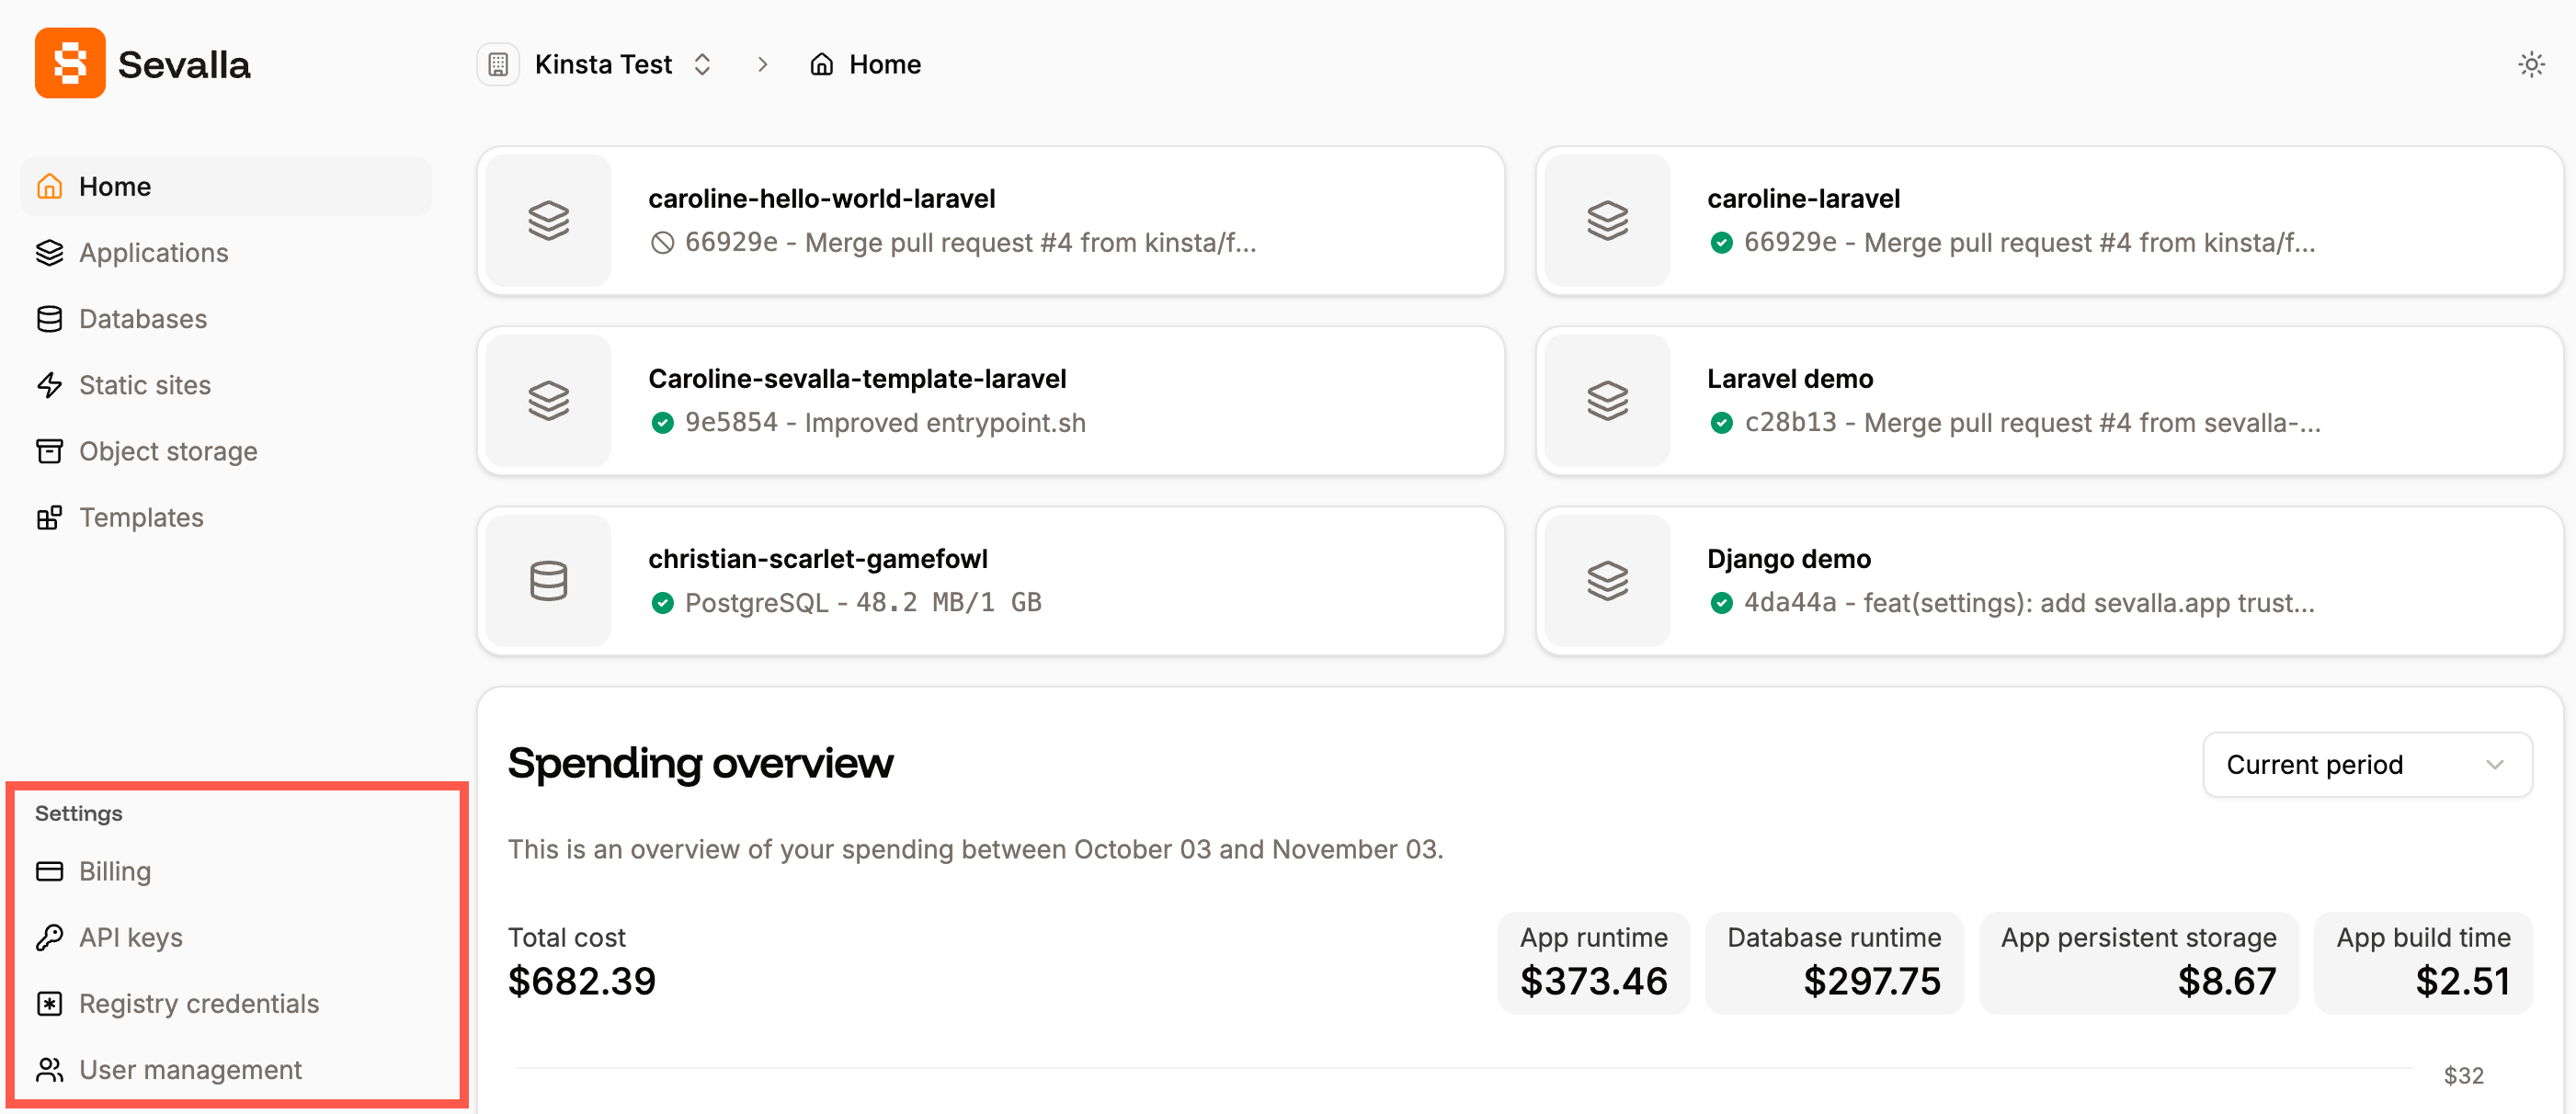Open Static sites section
This screenshot has width=2576, height=1114.
(x=144, y=385)
